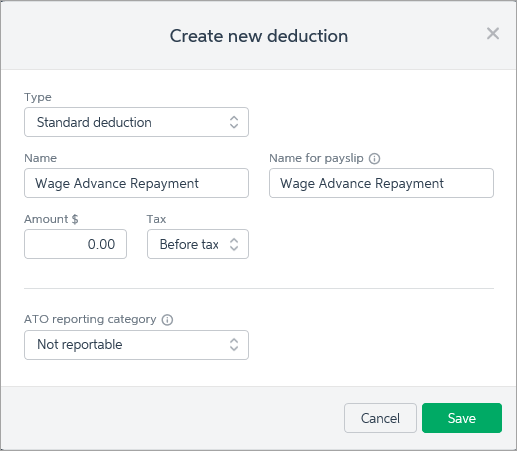Select the Amount field showing 0.00
517x451 pixels.
tap(75, 244)
